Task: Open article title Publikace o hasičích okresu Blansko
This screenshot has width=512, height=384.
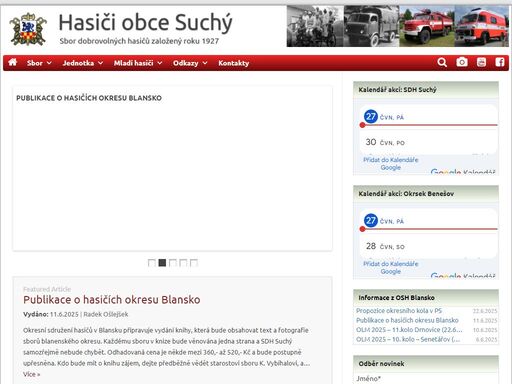Action: 112,300
